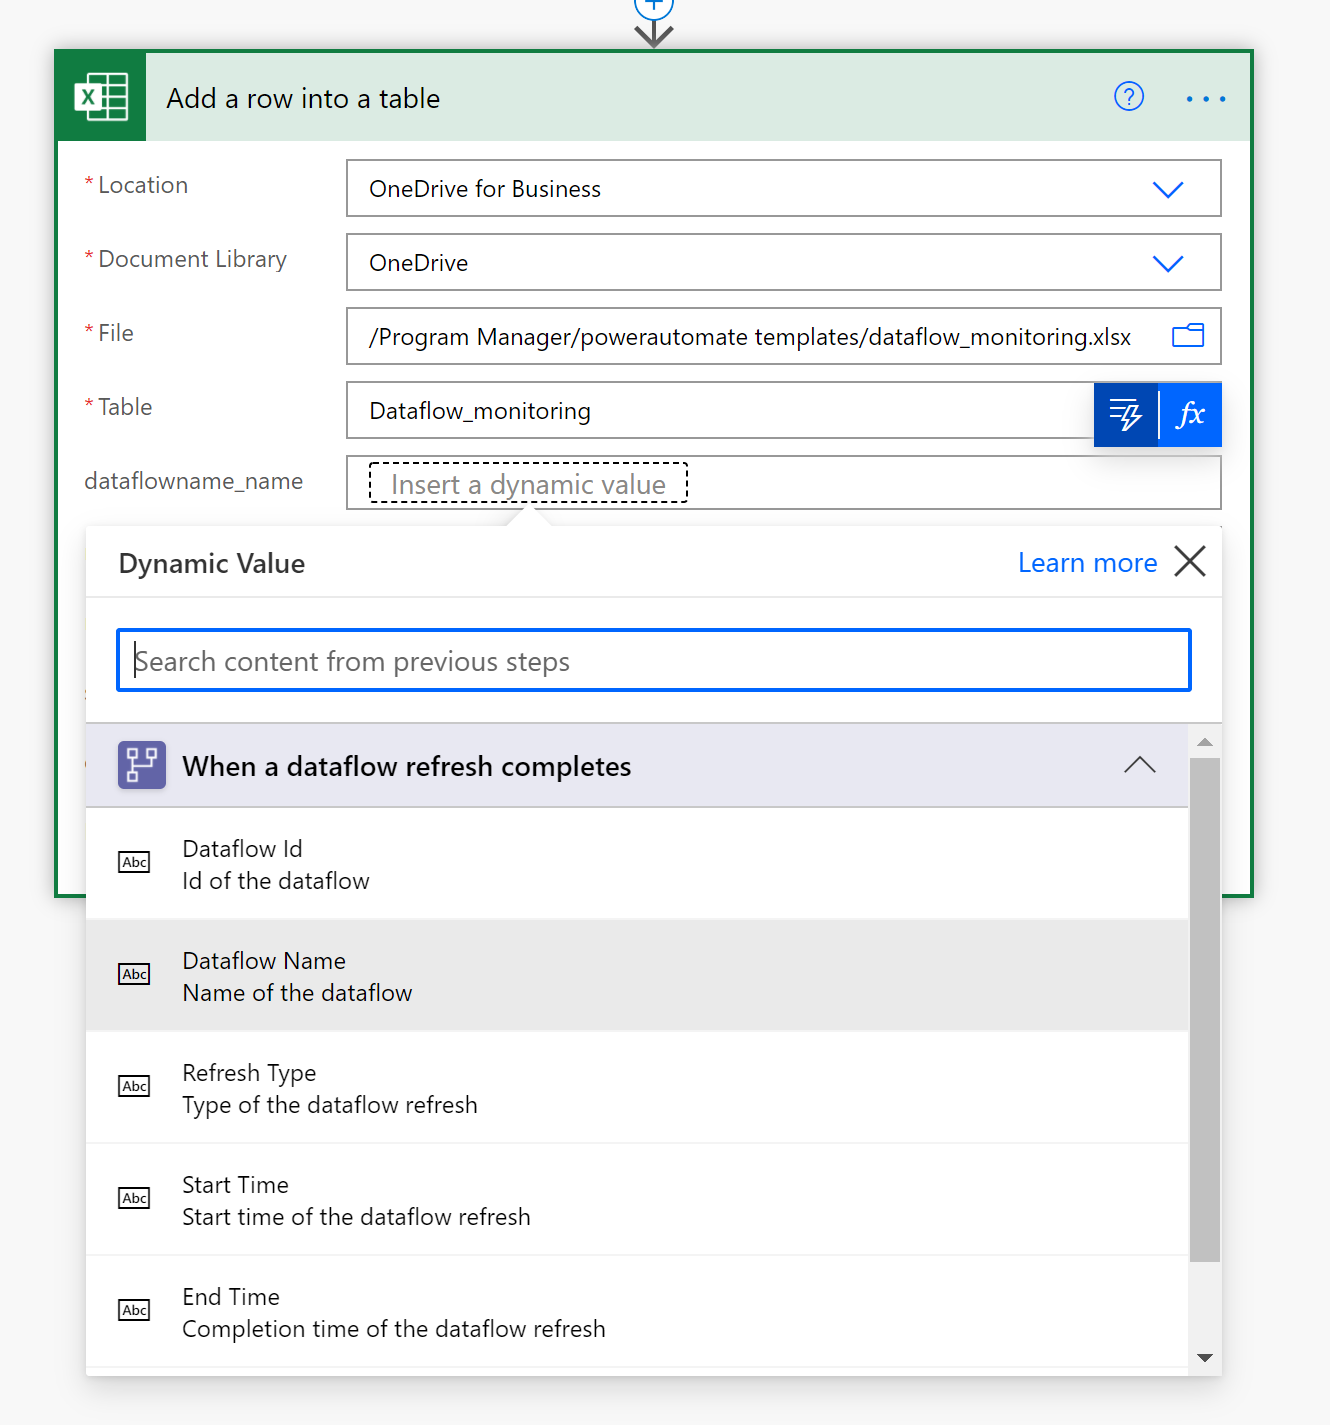This screenshot has width=1330, height=1425.
Task: Focus the search content from previous steps box
Action: pos(654,660)
